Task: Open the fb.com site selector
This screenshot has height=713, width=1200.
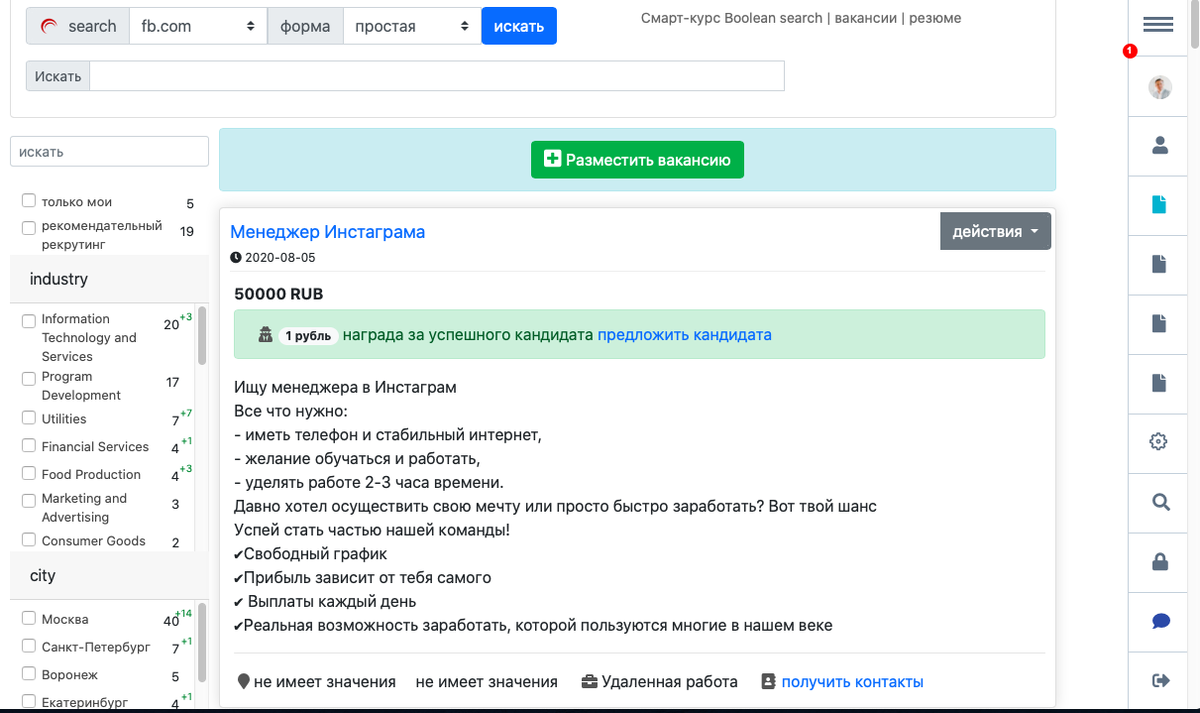Action: pyautogui.click(x=197, y=25)
